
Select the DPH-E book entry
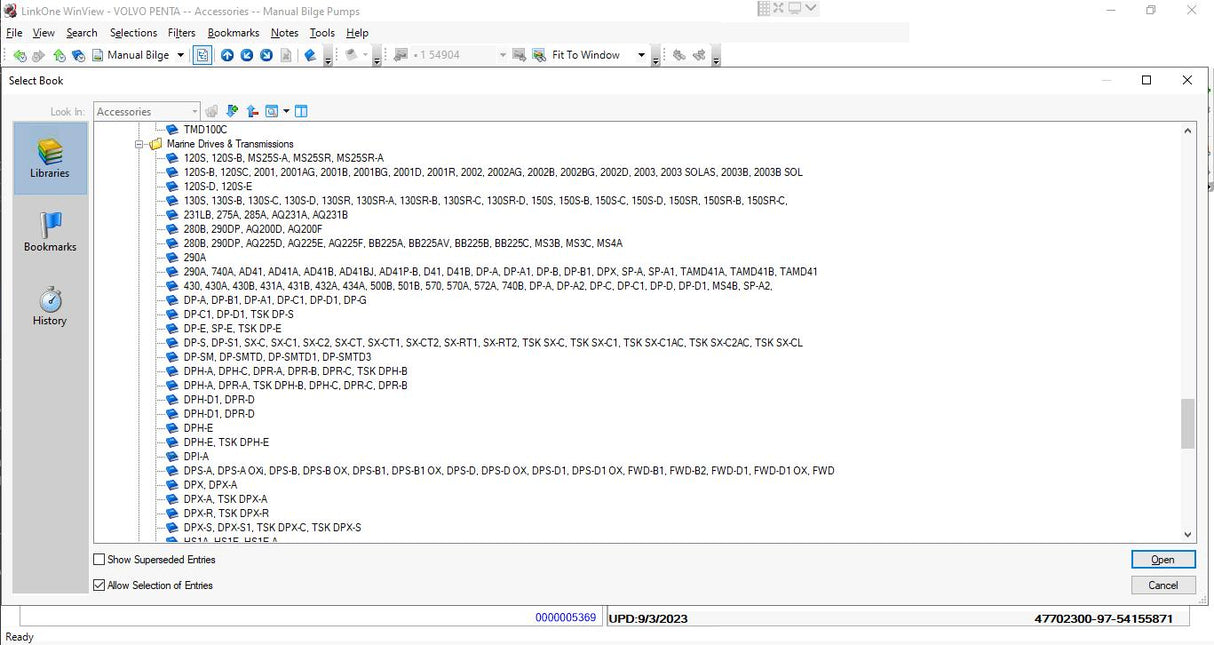[198, 428]
